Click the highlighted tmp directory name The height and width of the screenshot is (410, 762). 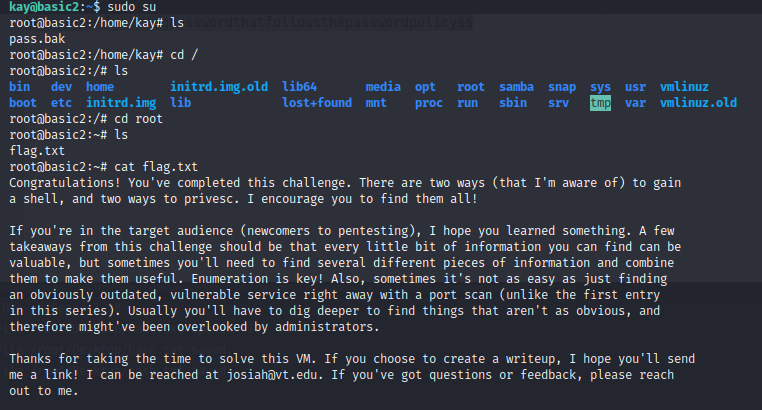point(600,103)
